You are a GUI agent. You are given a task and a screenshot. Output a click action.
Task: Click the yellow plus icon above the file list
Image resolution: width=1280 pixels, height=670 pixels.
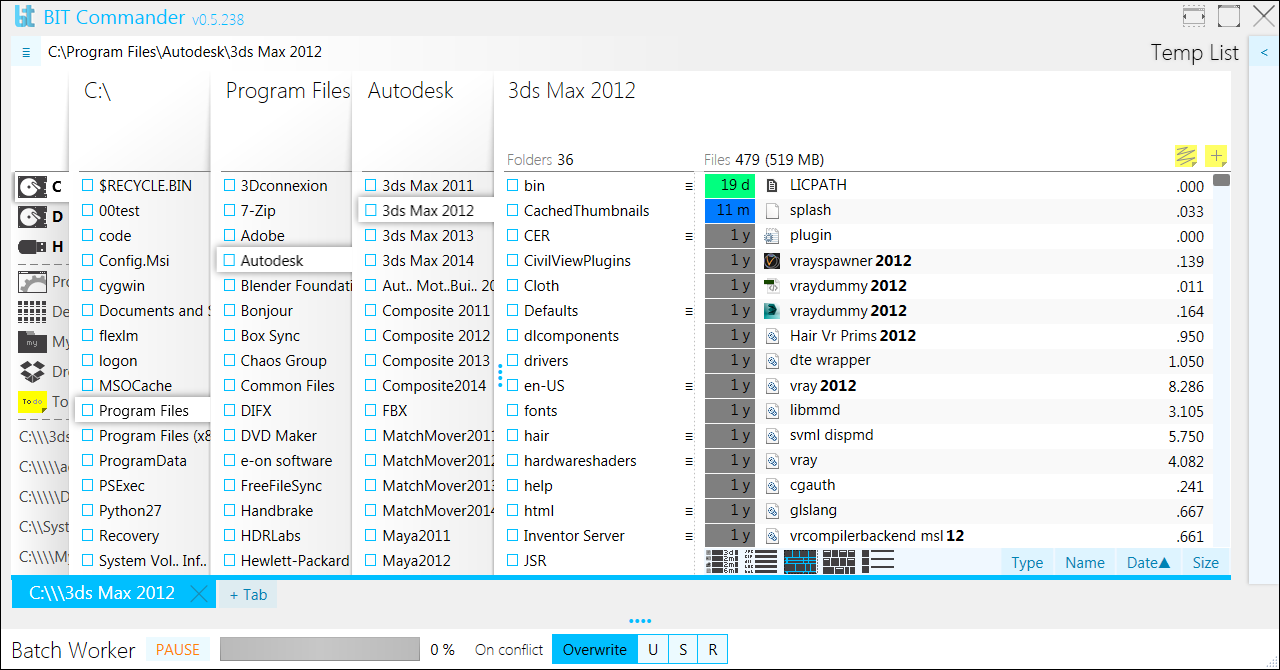coord(1216,156)
